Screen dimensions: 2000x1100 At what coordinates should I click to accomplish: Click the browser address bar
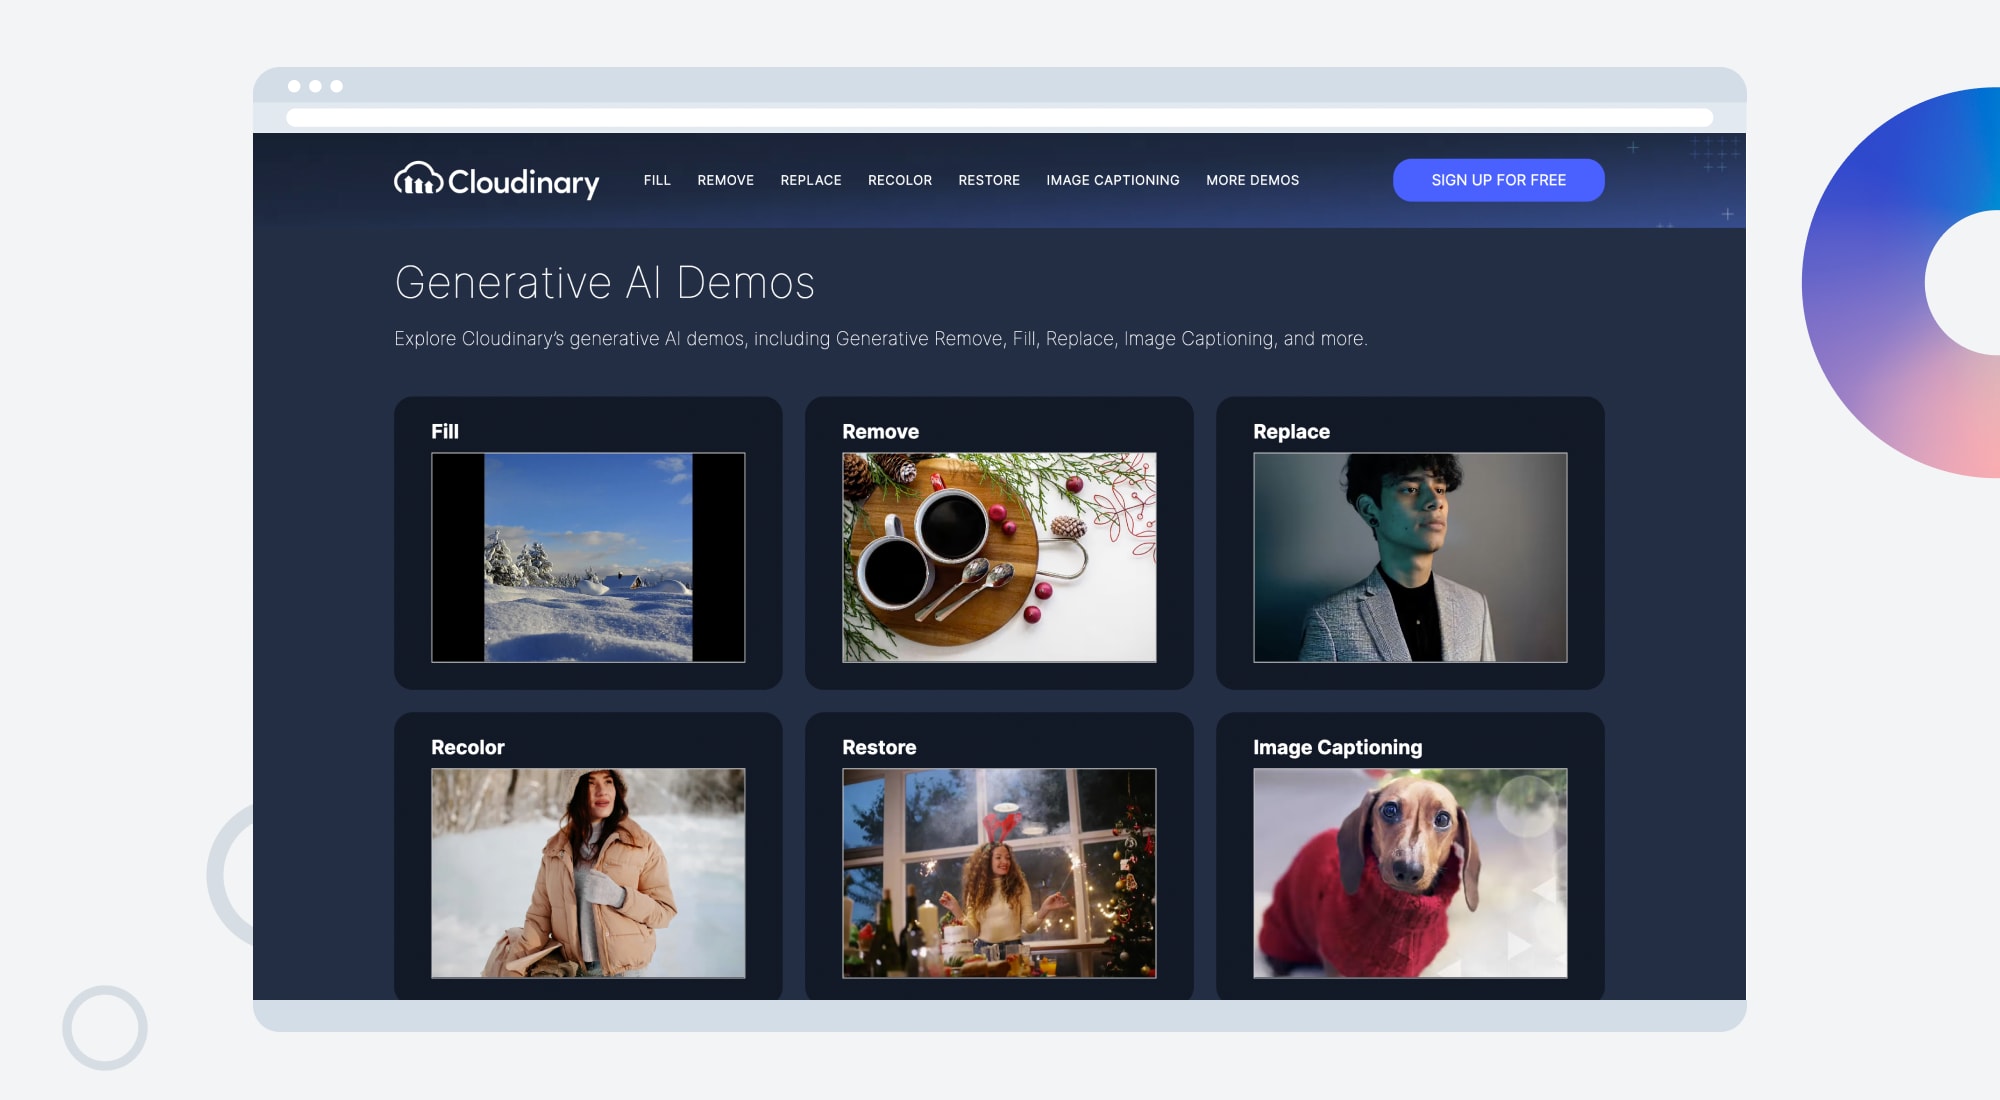999,118
